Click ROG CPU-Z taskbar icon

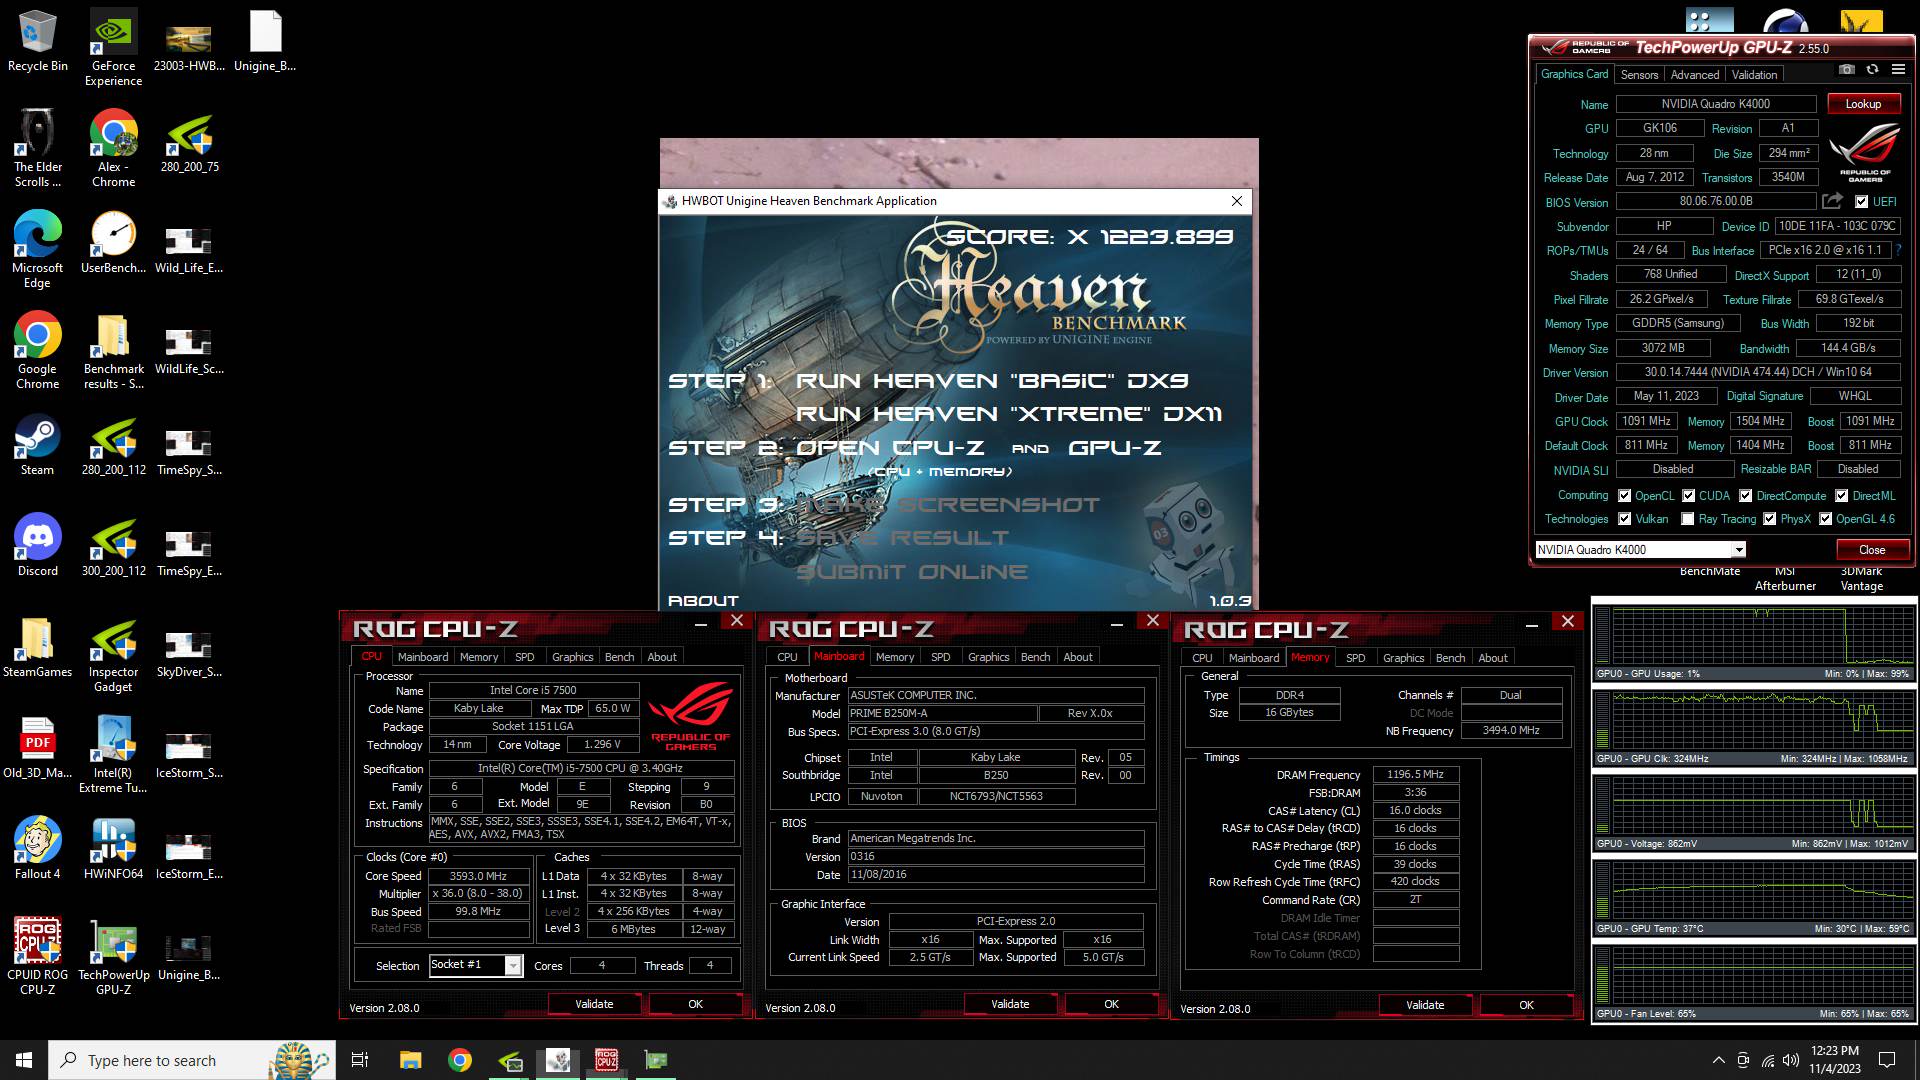[x=606, y=1060]
